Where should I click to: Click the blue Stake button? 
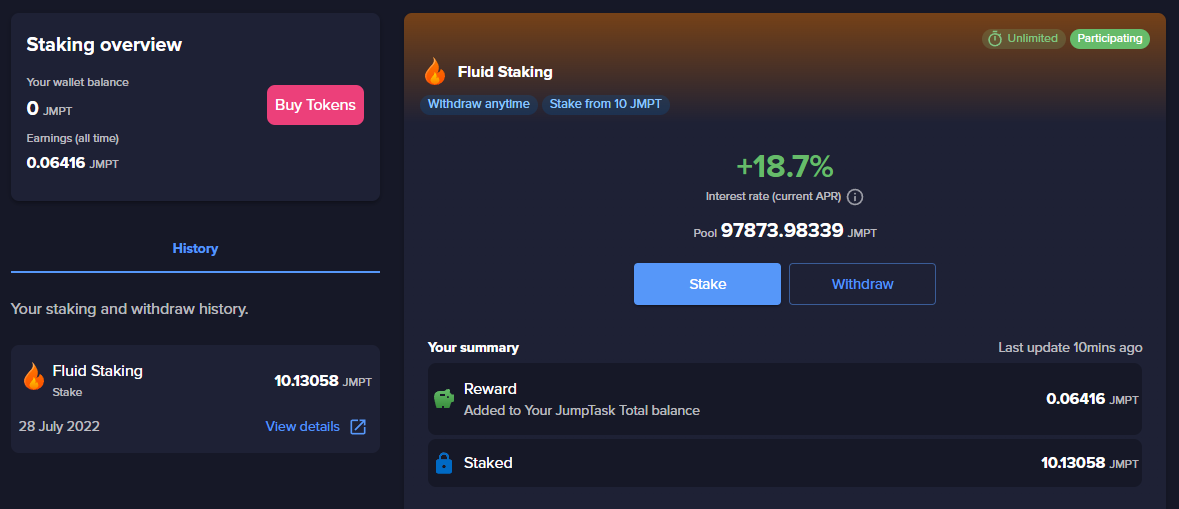tap(707, 284)
